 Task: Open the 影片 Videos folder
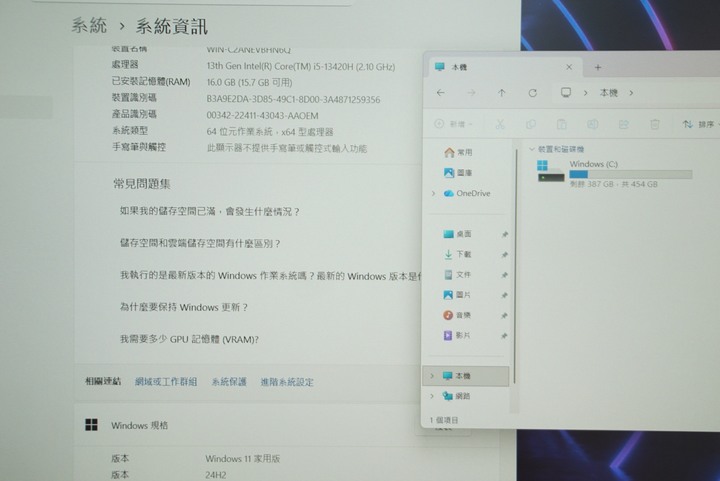463,335
